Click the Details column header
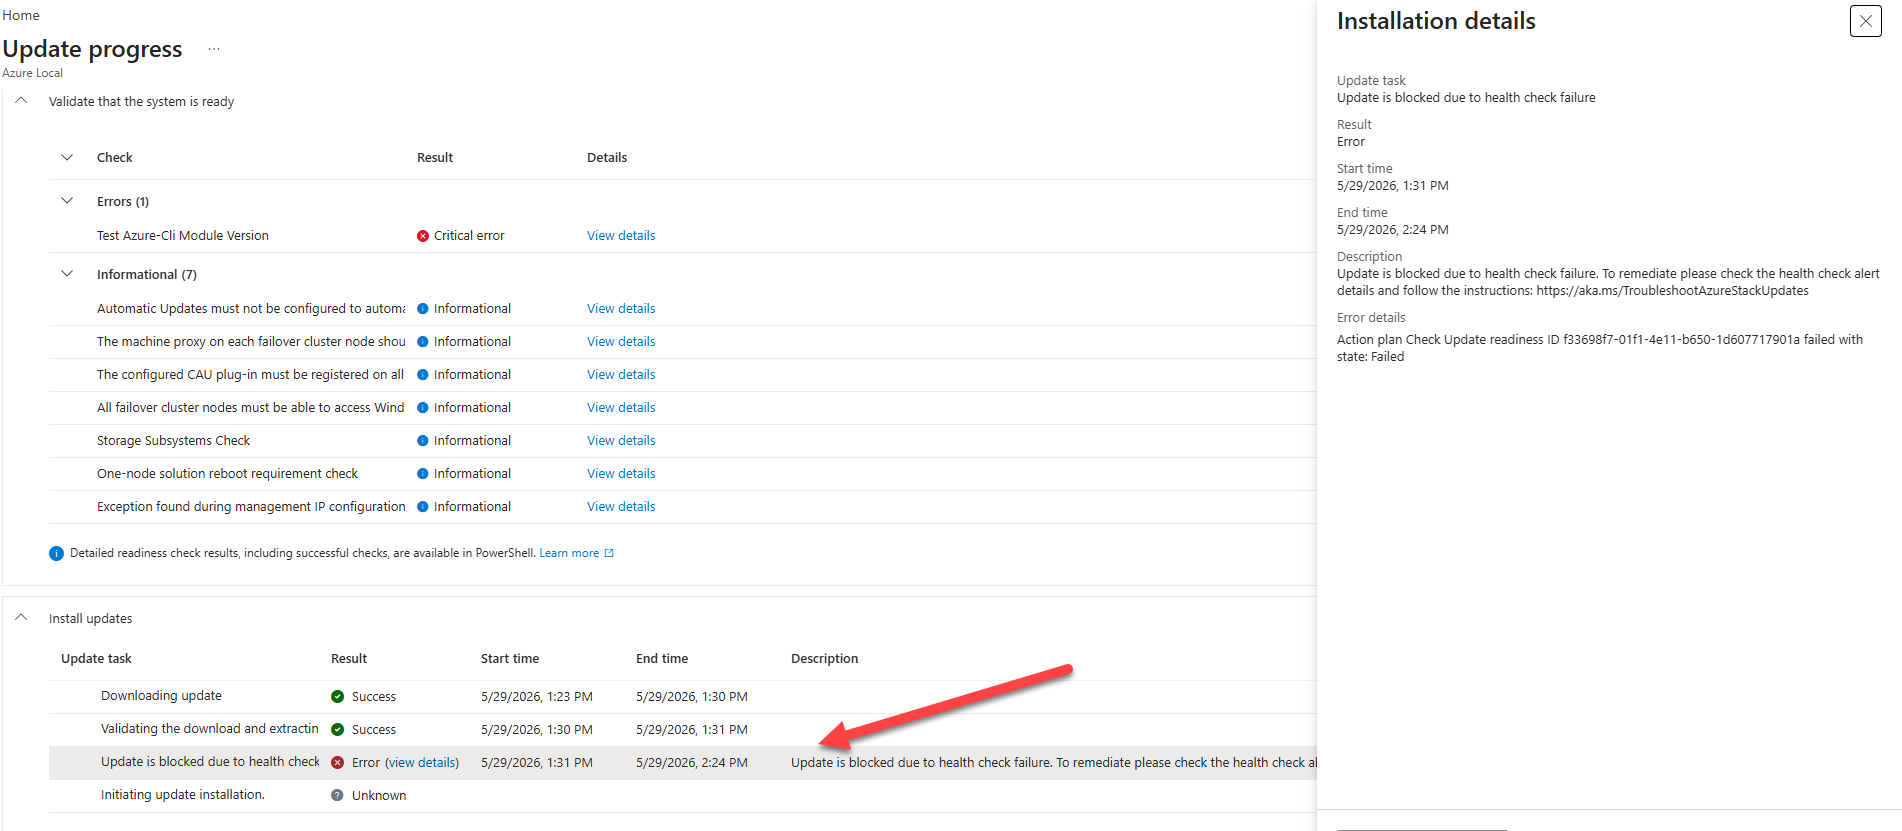1902x831 pixels. [x=607, y=158]
